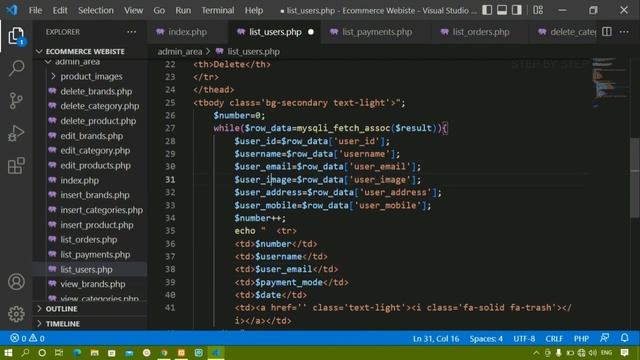The height and width of the screenshot is (360, 640).
Task: Change indentation via Spaces: 4
Action: click(486, 338)
